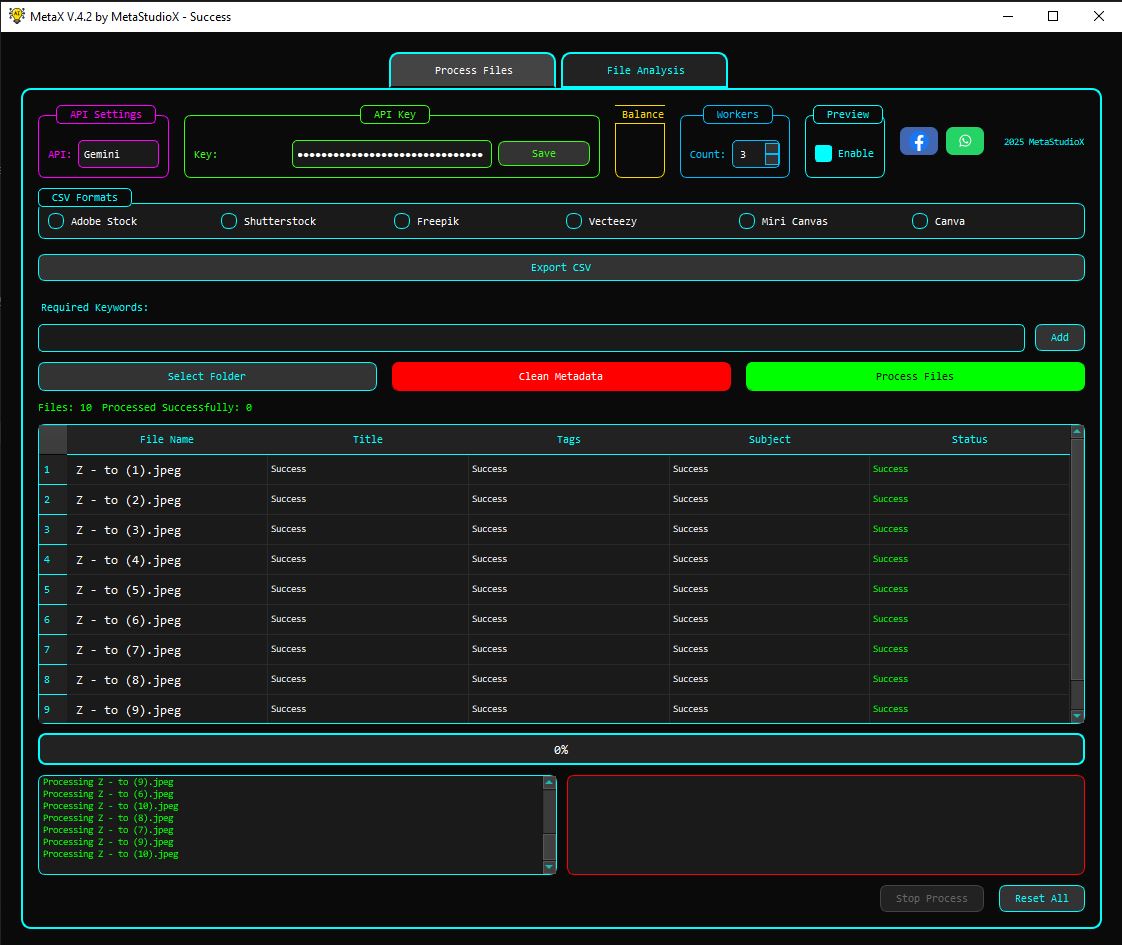1122x945 pixels.
Task: Sort by the File Name column header
Action: click(167, 439)
